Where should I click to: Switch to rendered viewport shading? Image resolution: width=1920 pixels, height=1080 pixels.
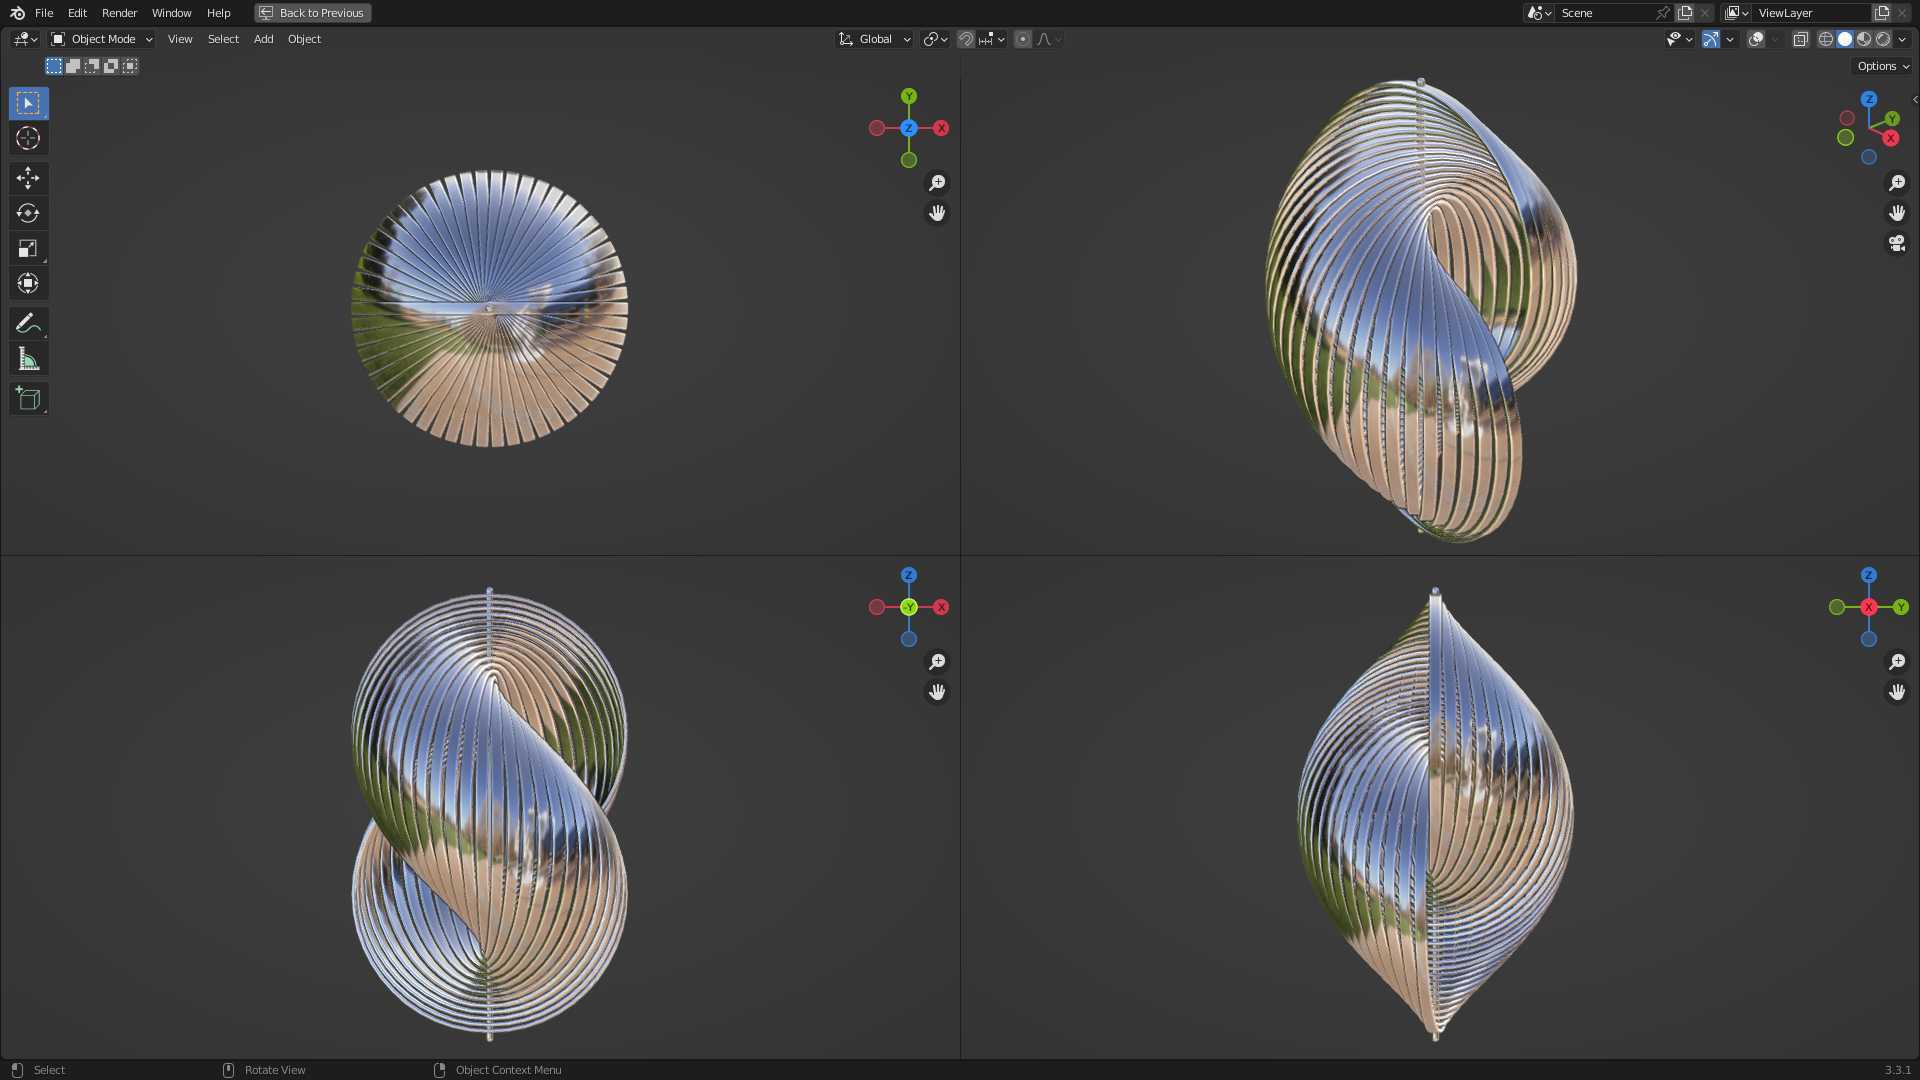[x=1883, y=39]
